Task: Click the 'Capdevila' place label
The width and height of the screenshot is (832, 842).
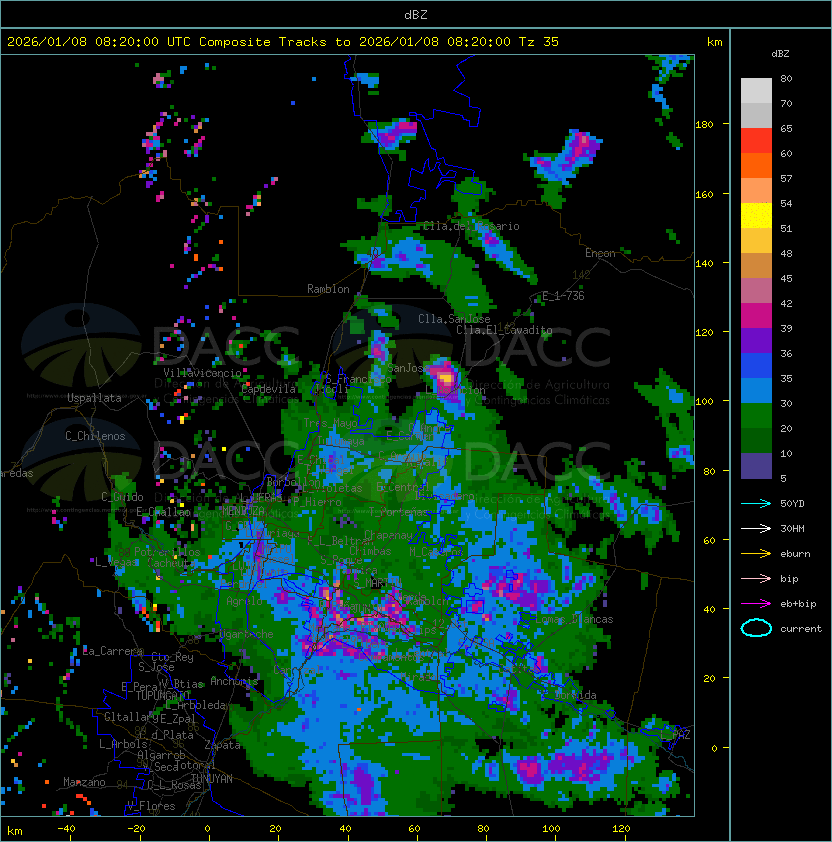Action: click(x=269, y=389)
